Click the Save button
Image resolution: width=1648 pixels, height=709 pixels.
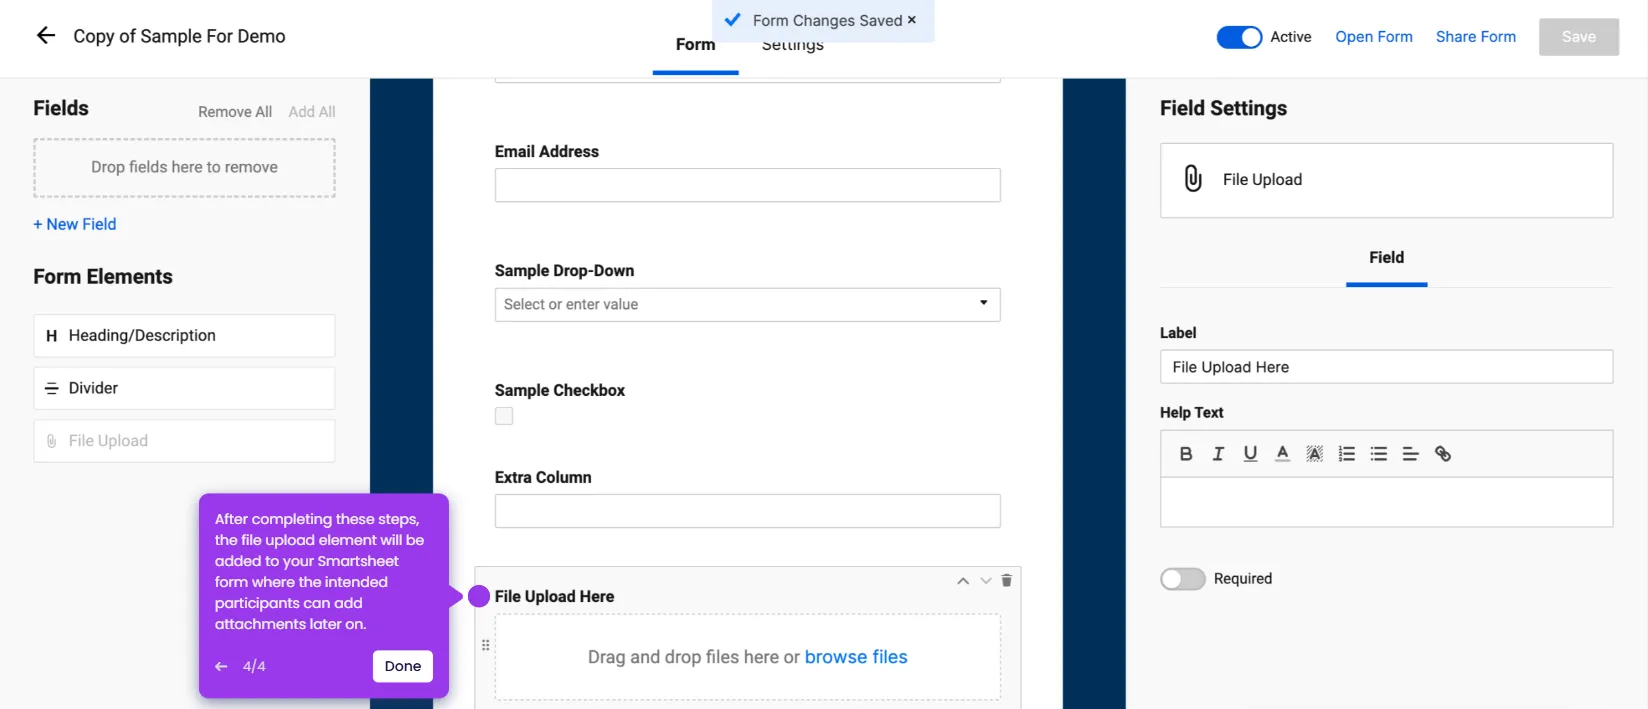pyautogui.click(x=1579, y=37)
